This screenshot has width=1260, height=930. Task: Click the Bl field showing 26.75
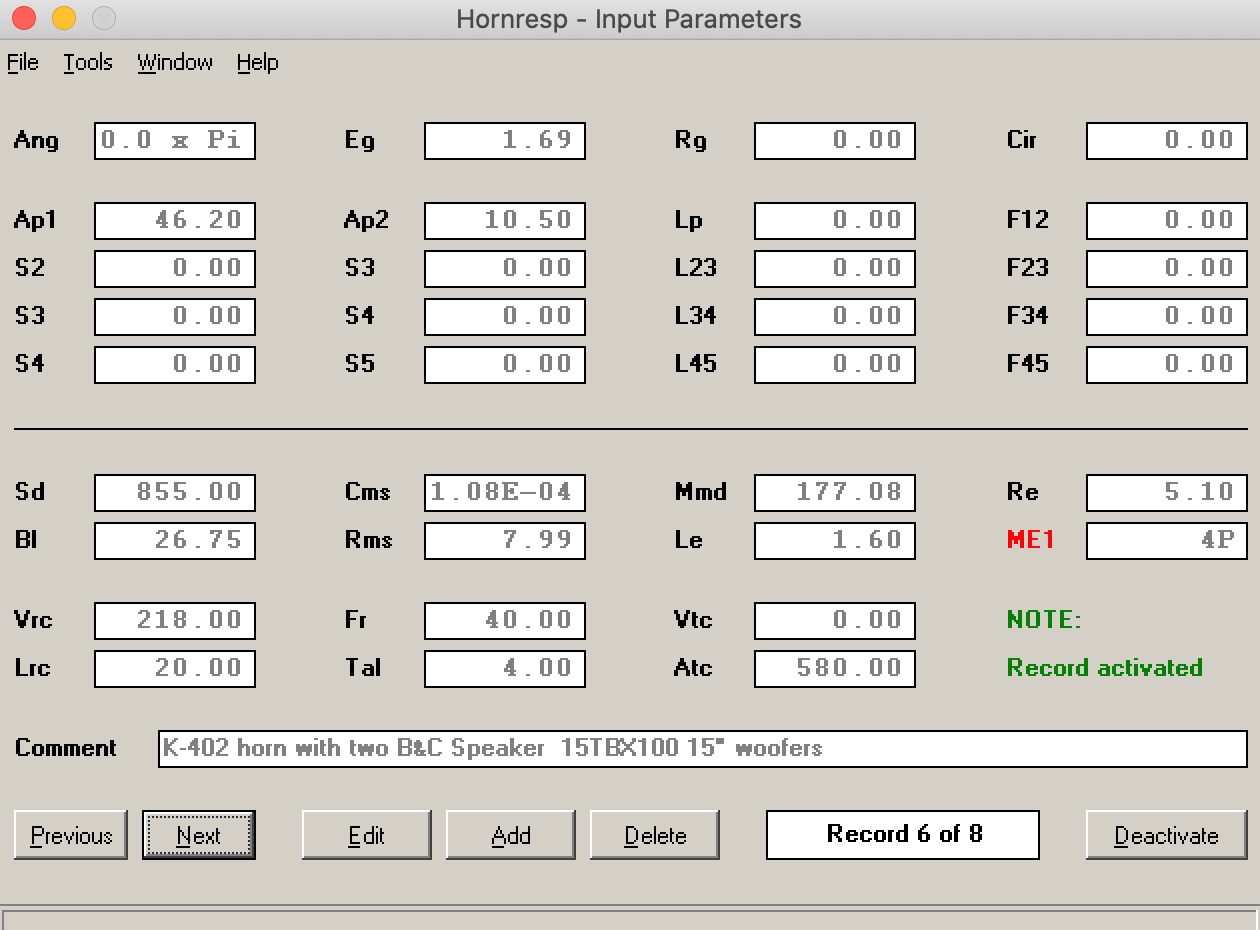[x=175, y=541]
